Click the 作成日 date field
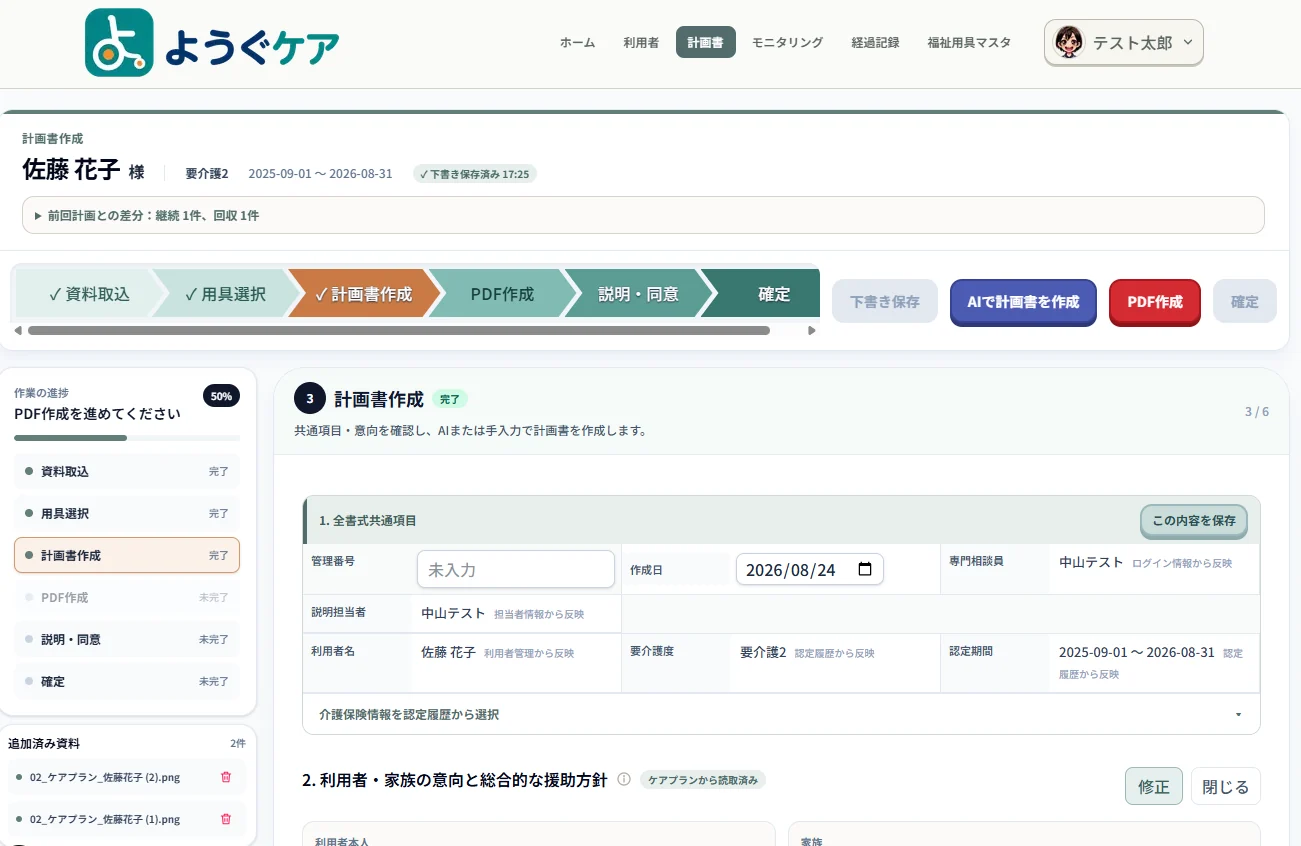Viewport: 1301px width, 846px height. [810, 570]
